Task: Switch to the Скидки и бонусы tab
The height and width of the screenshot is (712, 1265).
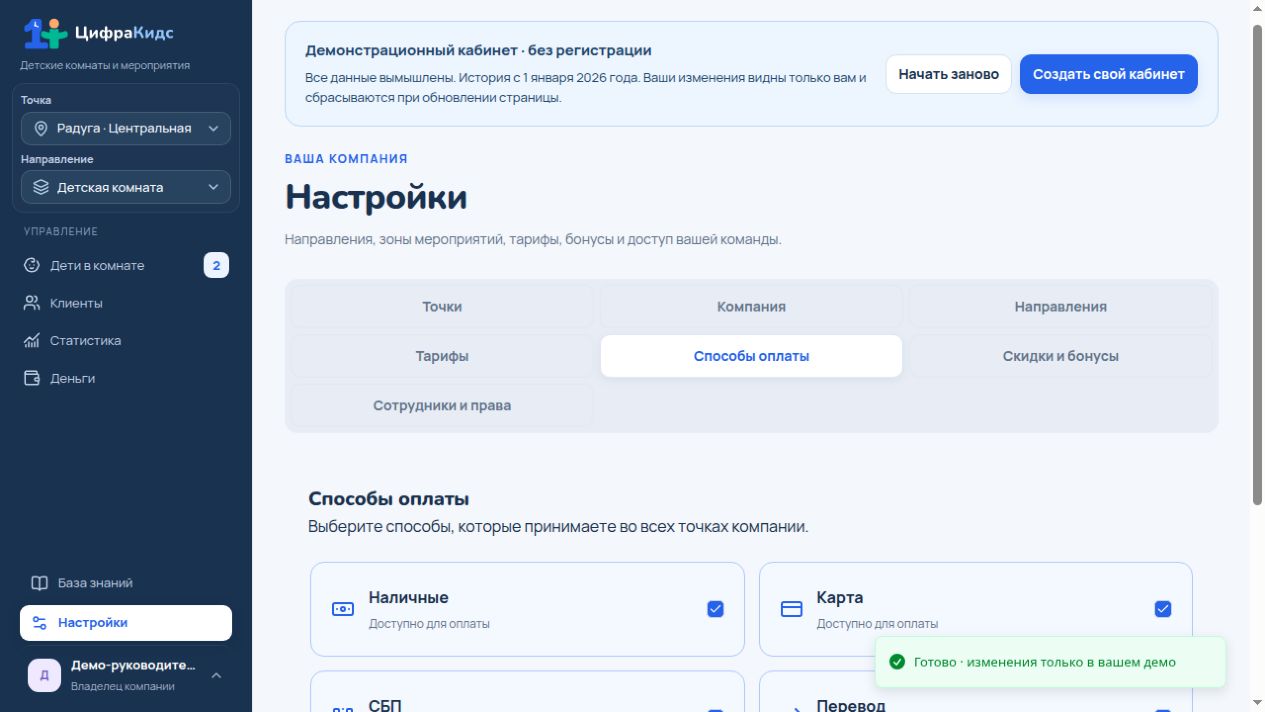Action: pyautogui.click(x=1060, y=356)
